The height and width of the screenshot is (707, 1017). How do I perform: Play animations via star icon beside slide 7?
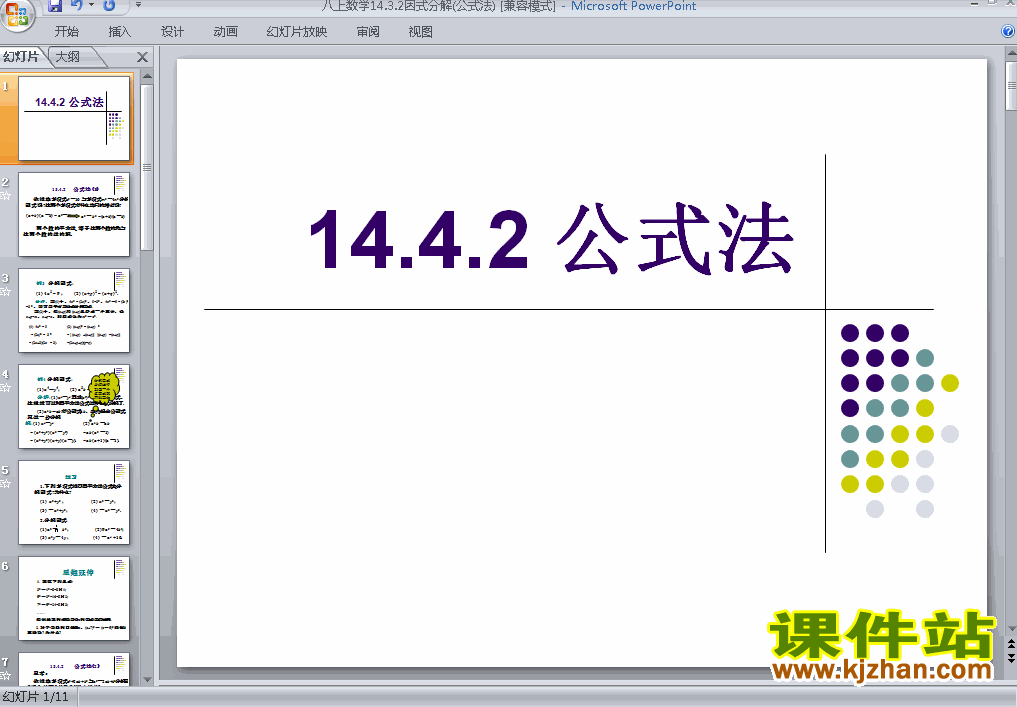[6, 675]
